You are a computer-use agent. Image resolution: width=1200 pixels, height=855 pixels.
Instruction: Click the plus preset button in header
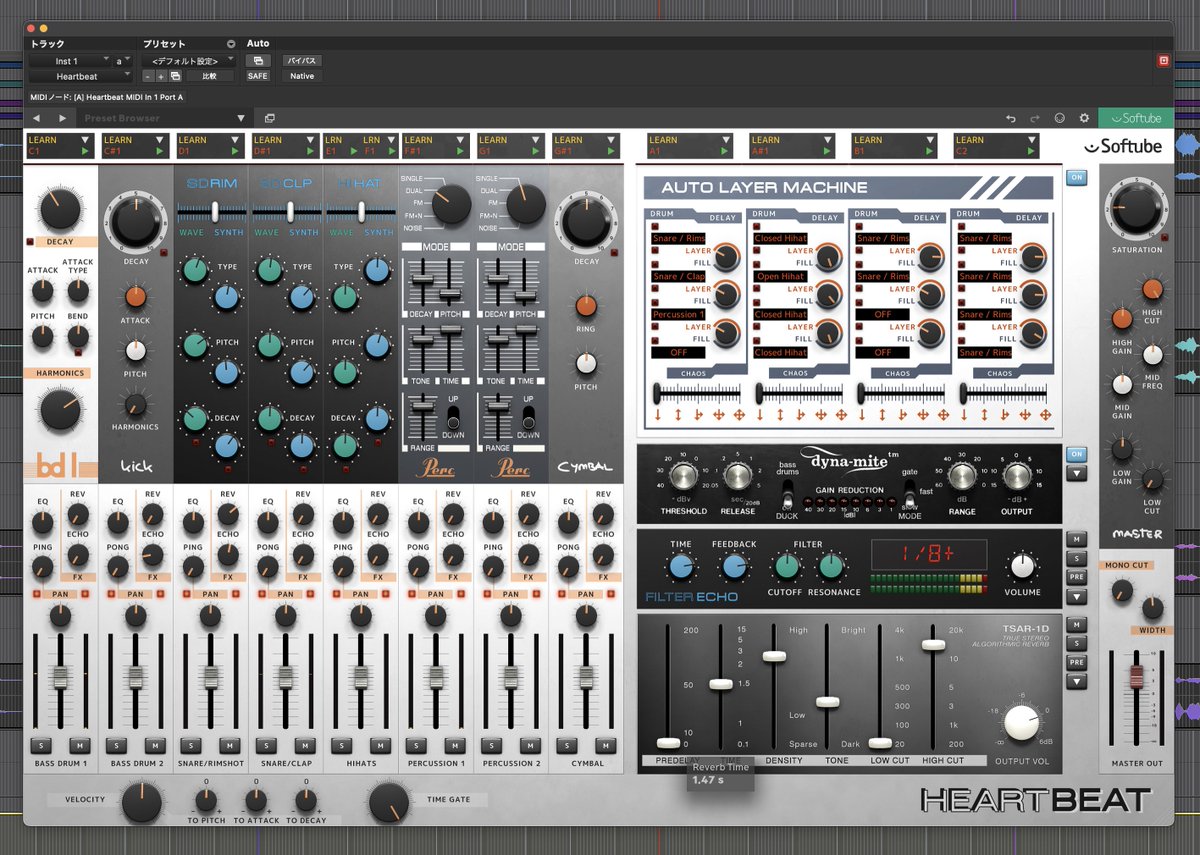(x=161, y=76)
